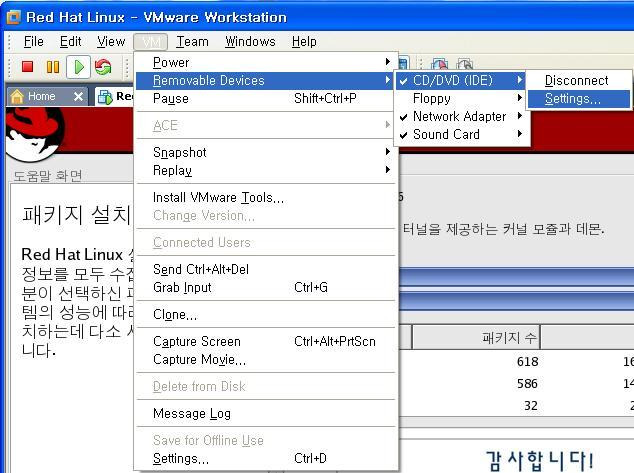The height and width of the screenshot is (473, 634).
Task: Open the Windows menu
Action: [250, 42]
